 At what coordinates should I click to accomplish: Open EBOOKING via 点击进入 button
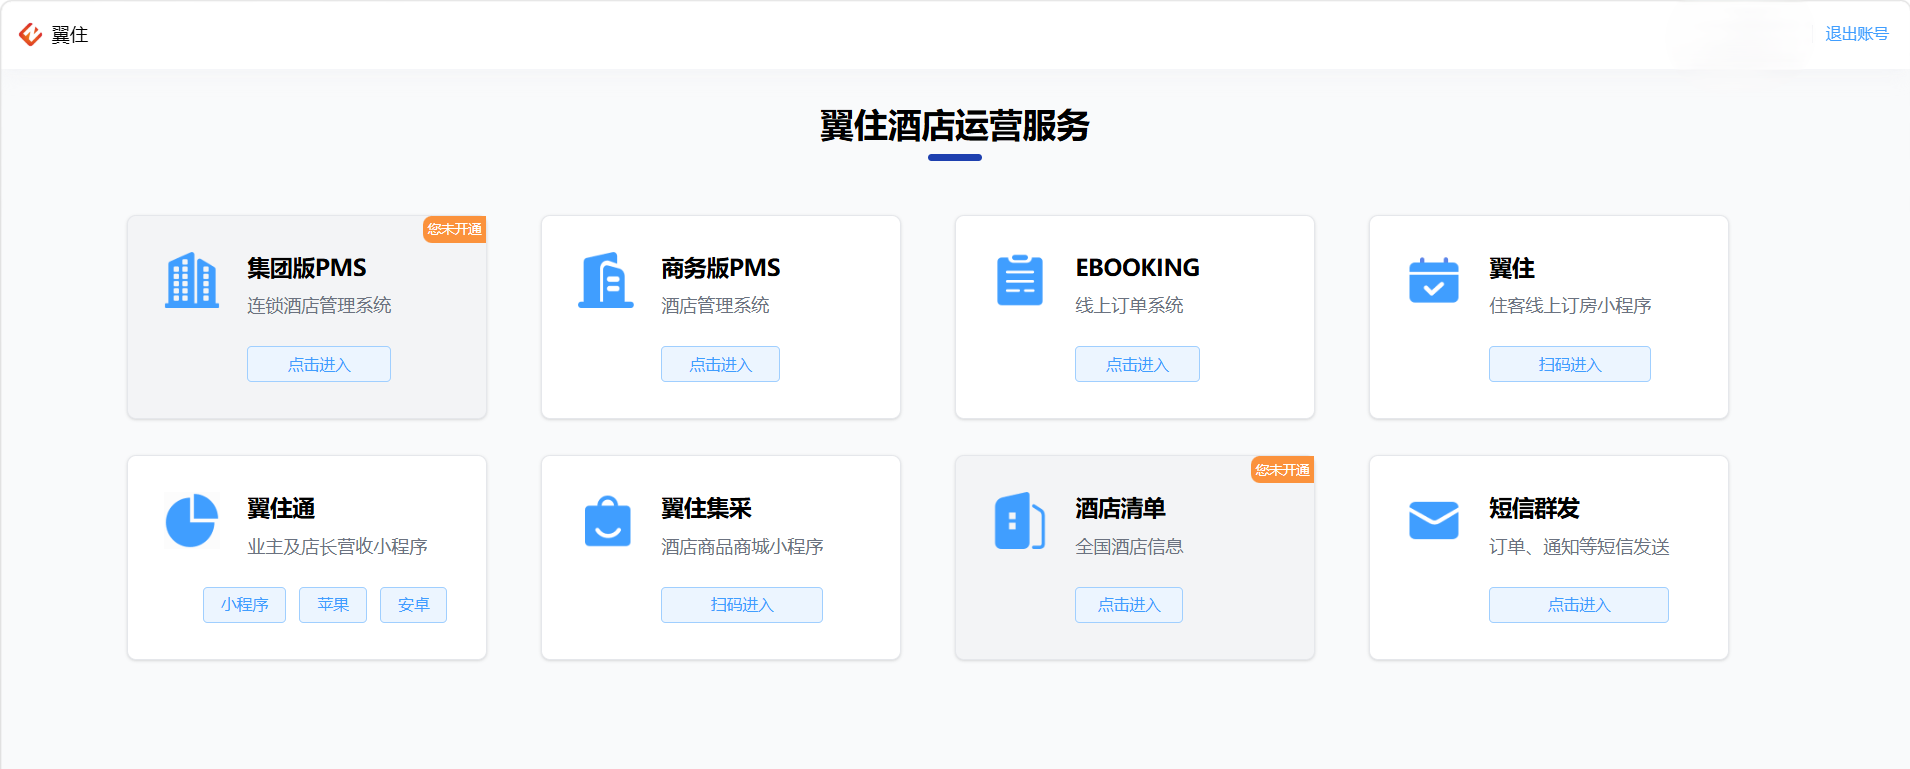pos(1137,364)
